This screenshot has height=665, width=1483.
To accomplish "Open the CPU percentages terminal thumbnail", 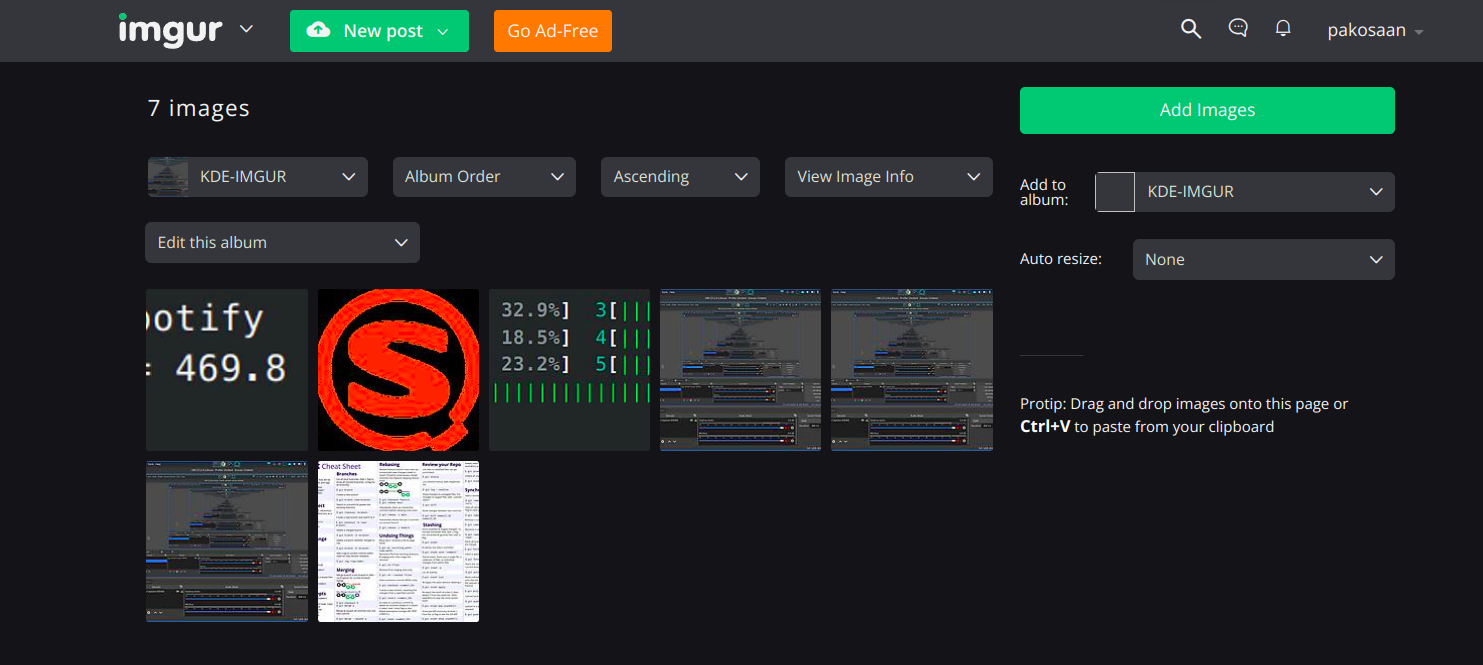I will [x=570, y=370].
